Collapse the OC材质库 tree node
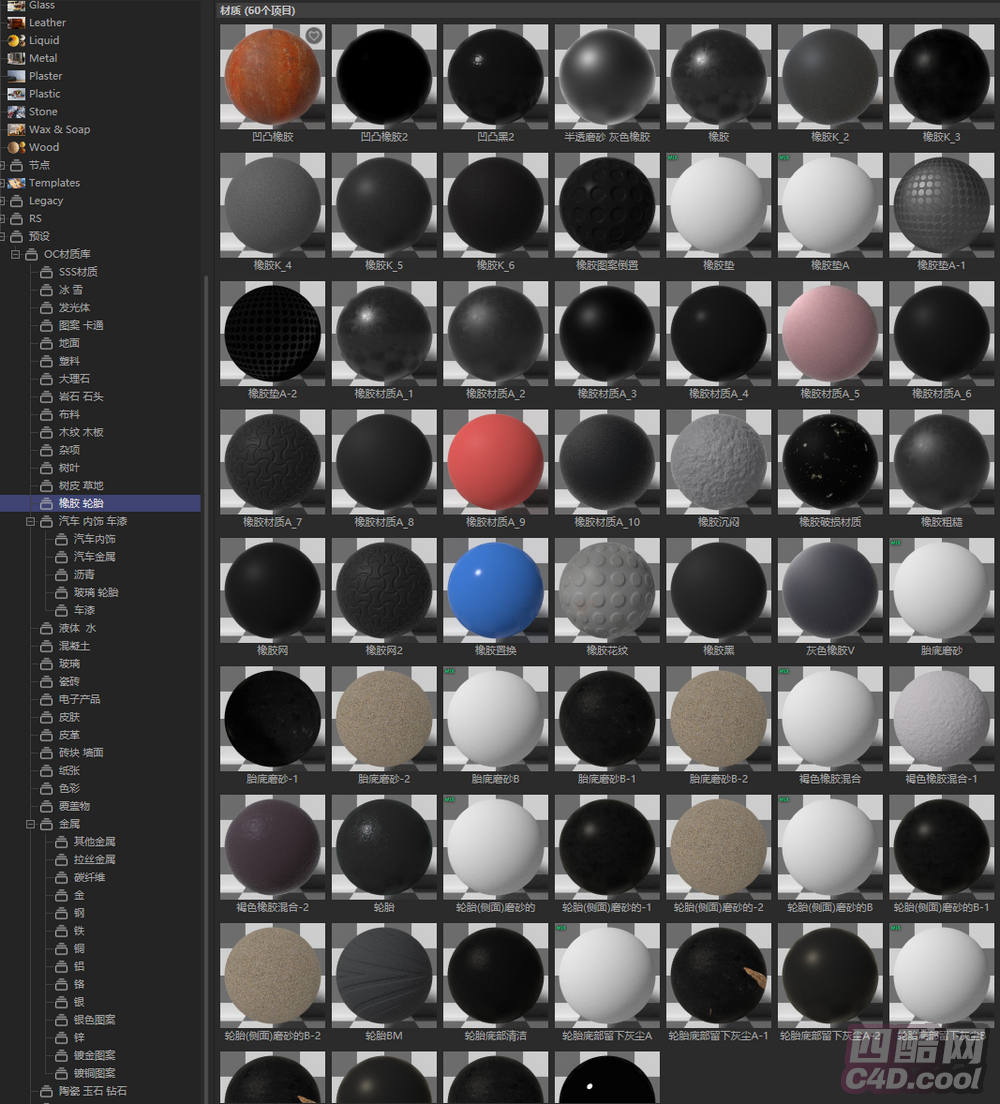 pyautogui.click(x=16, y=254)
